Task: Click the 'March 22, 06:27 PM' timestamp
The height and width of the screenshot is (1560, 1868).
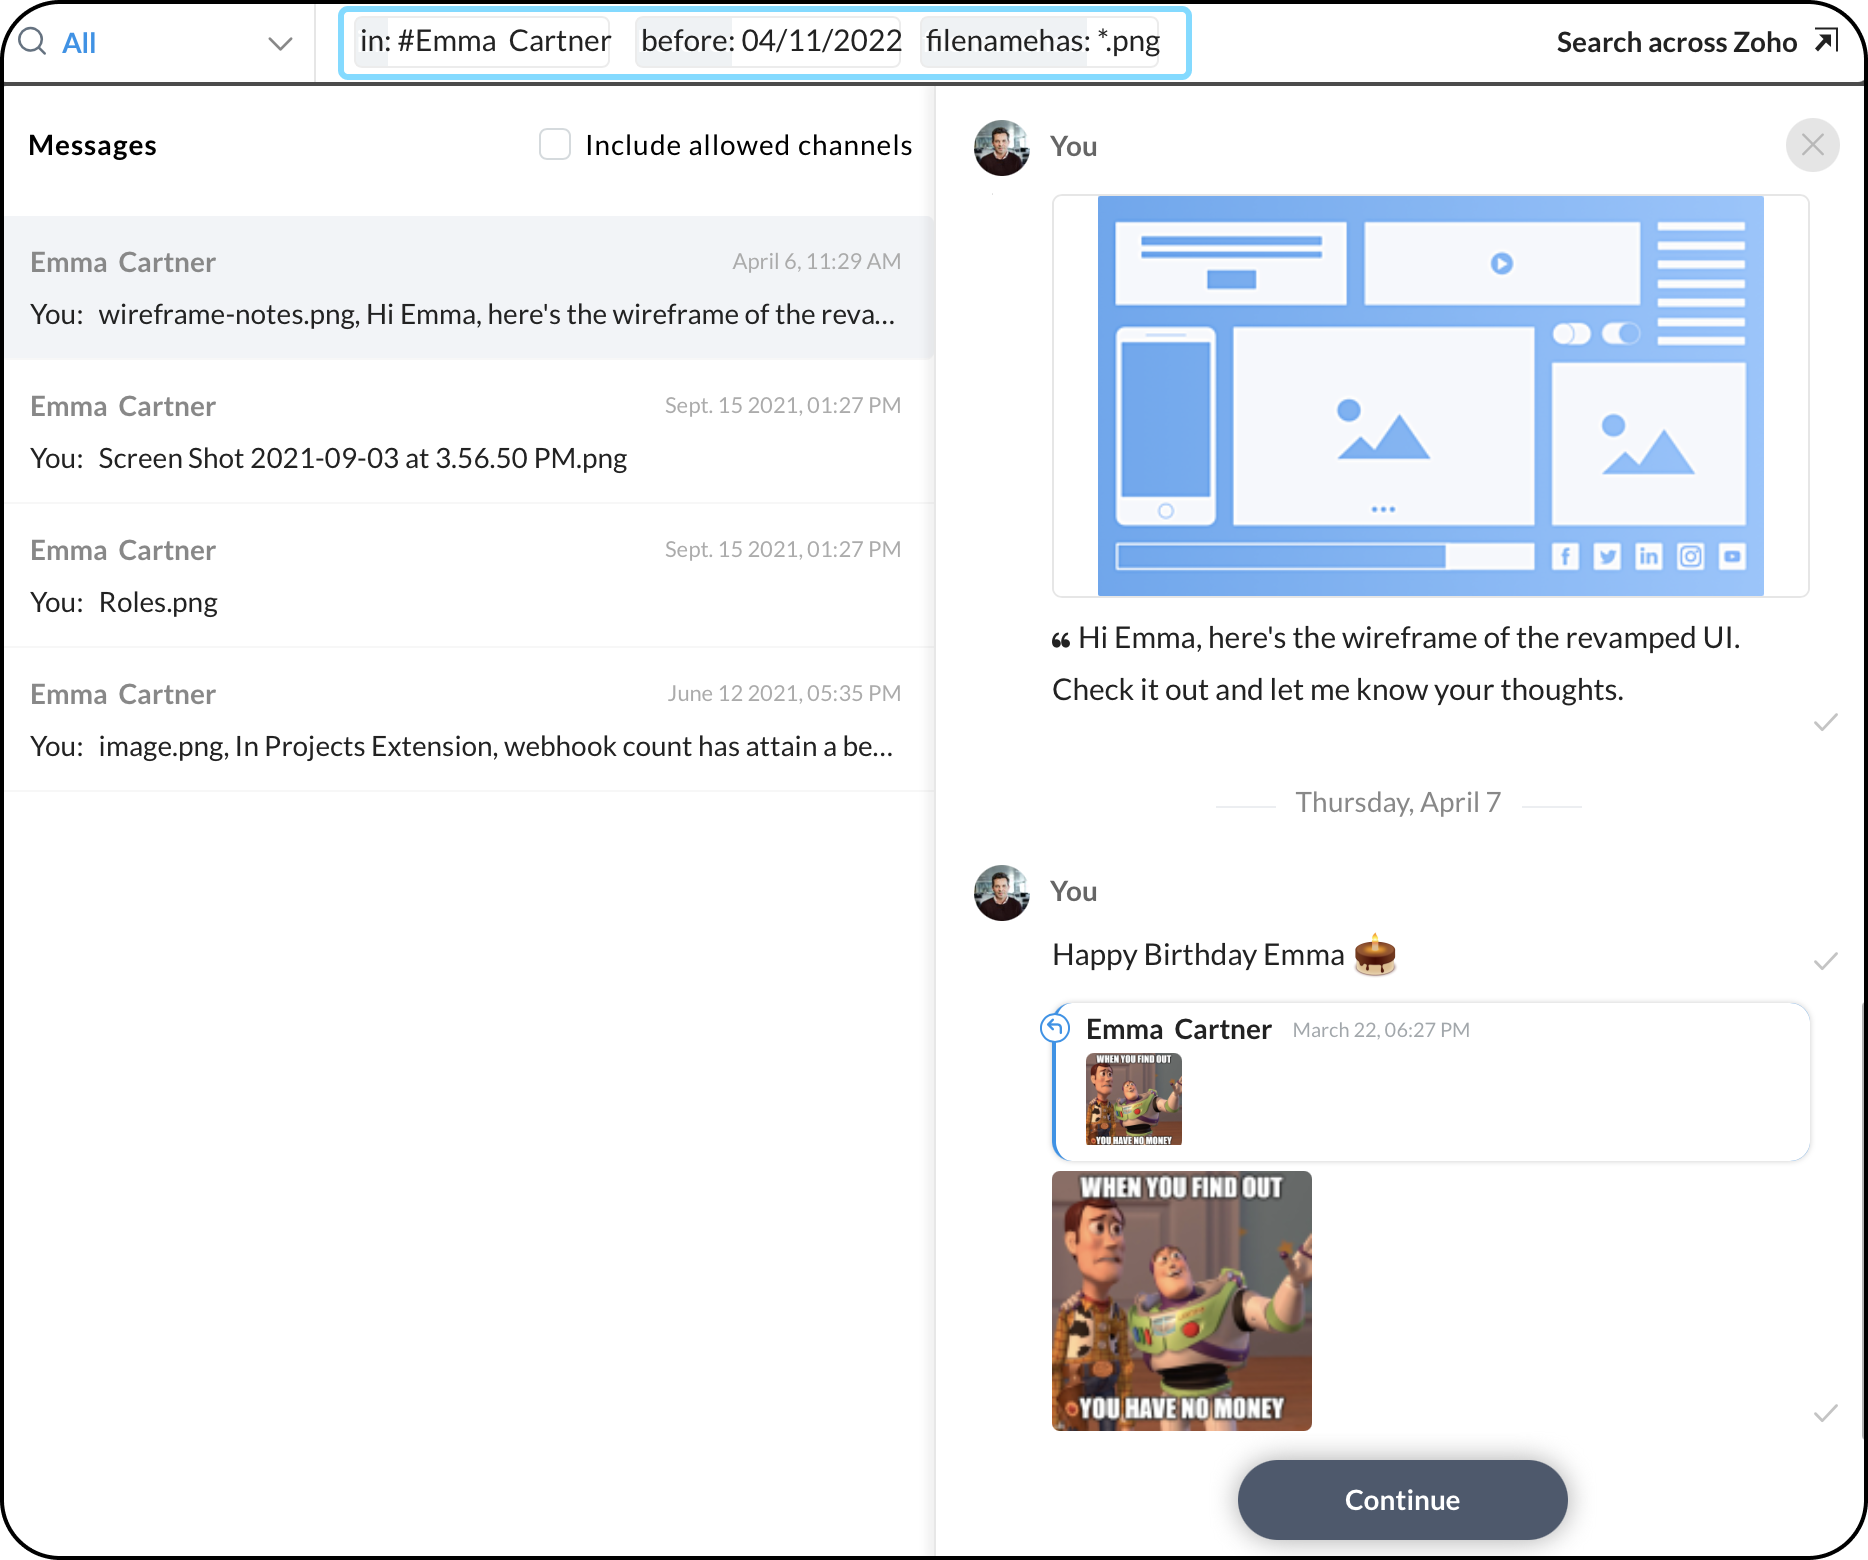Action: 1381,1030
